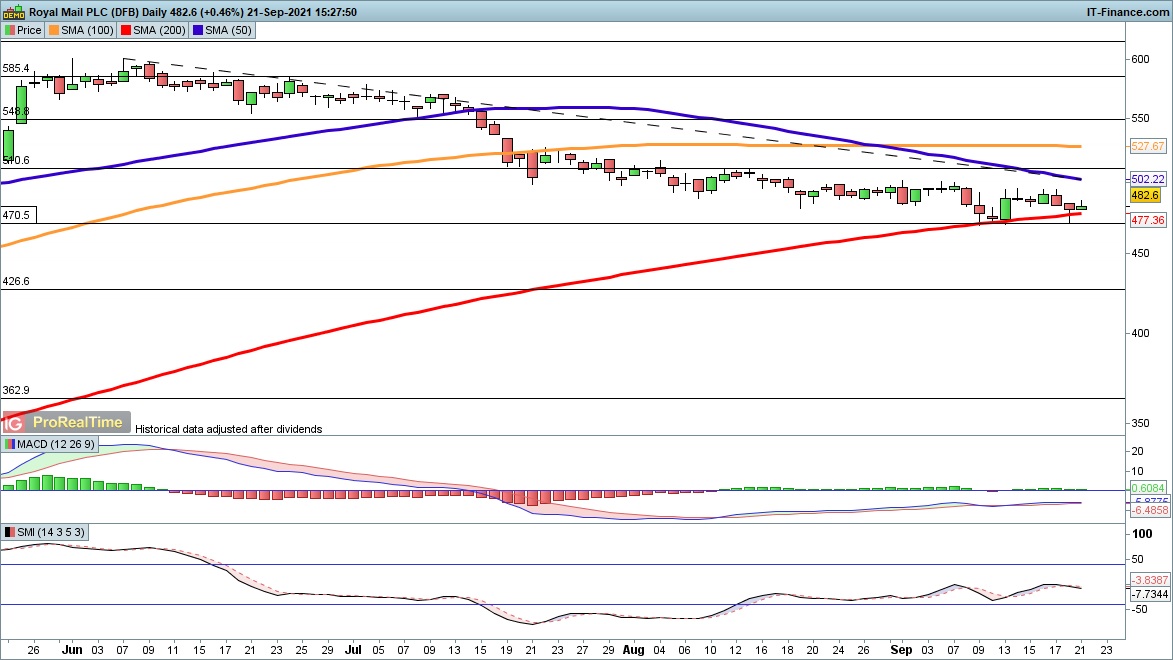Image resolution: width=1173 pixels, height=660 pixels.
Task: Open the SMA (50) indicator settings
Action: 223,30
